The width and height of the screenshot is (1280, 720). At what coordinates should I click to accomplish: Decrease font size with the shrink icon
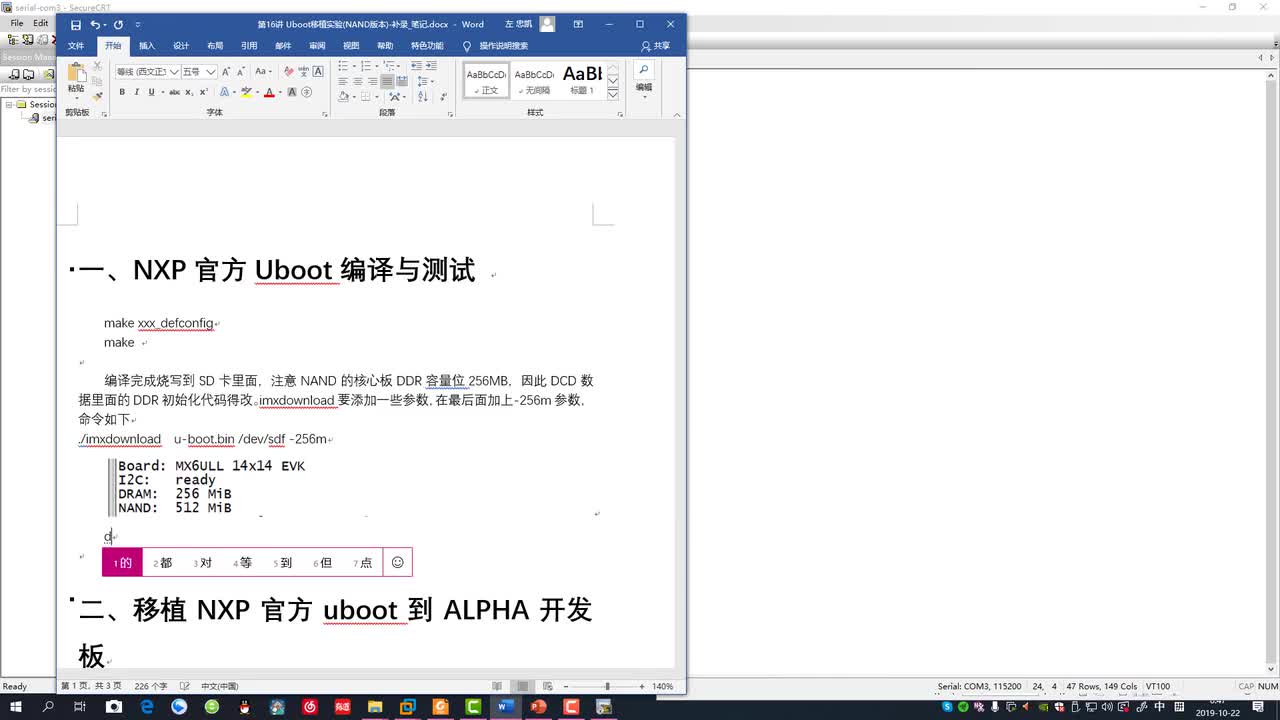pos(241,71)
